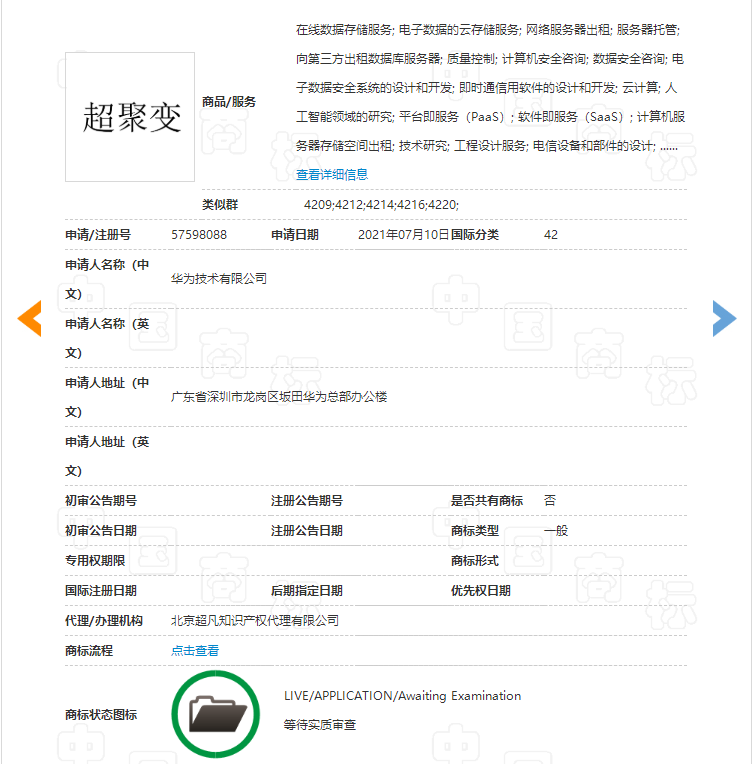Image resolution: width=753 pixels, height=764 pixels.
Task: Select application number 57598088
Action: point(199,235)
